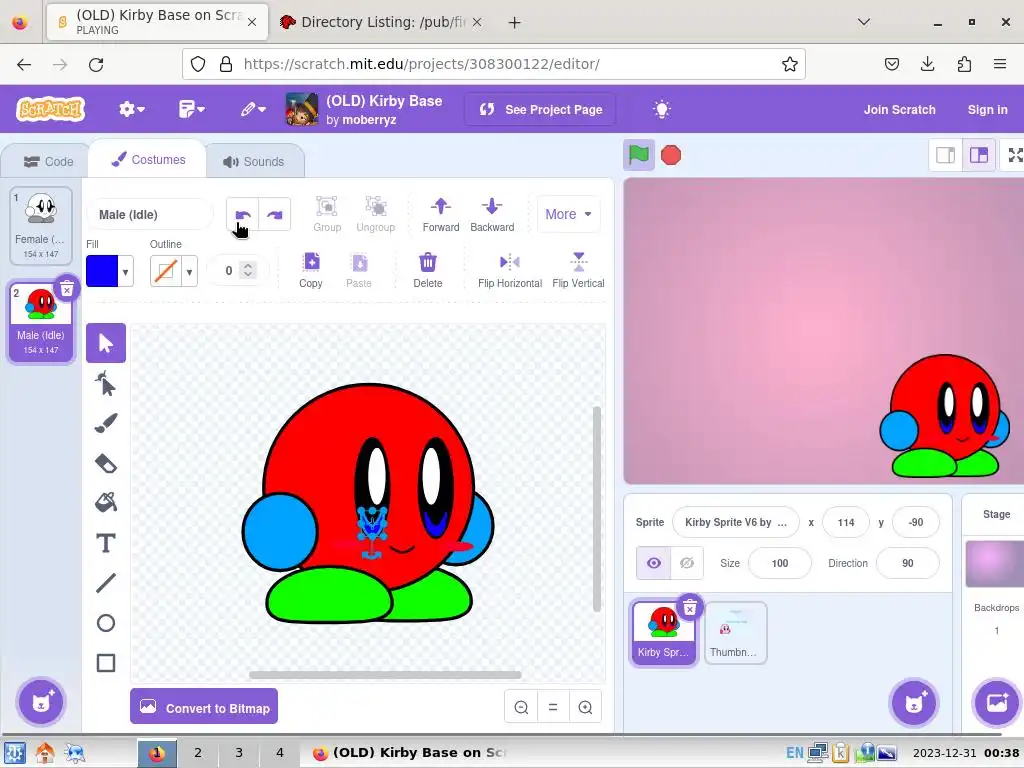Open a new browser tab
The image size is (1024, 768).
coord(515,22)
